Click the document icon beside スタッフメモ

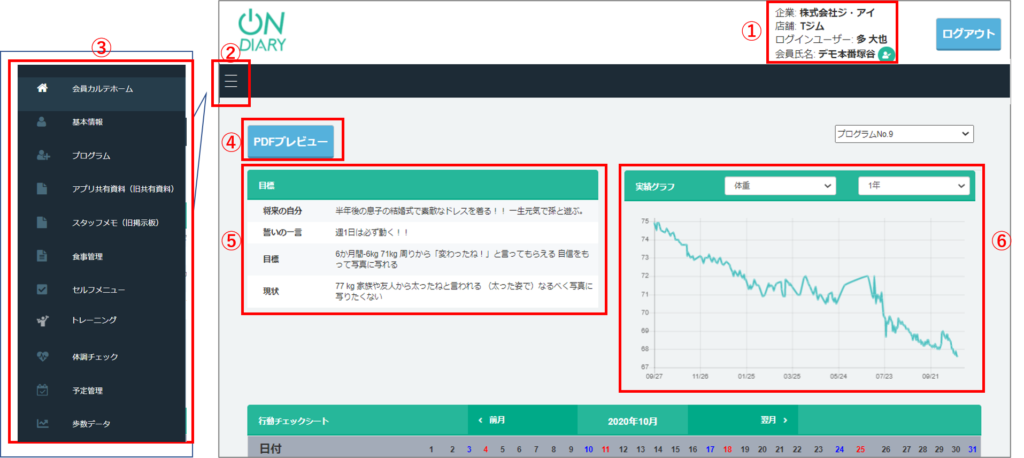tap(42, 222)
